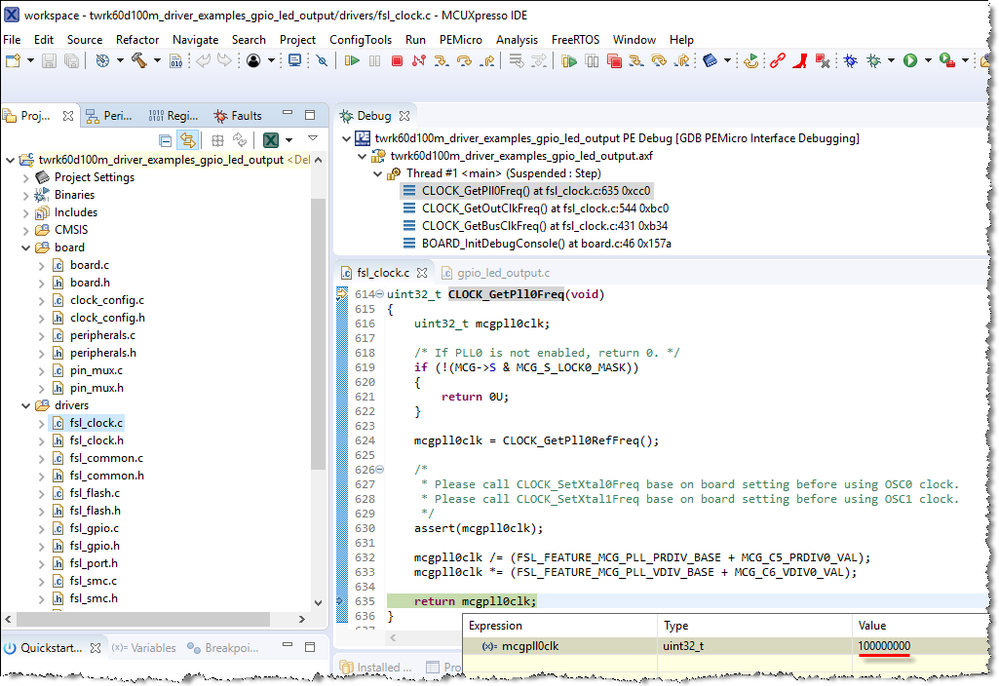Collapse all in the Project Explorer toolbar
The image size is (999, 686).
click(165, 140)
